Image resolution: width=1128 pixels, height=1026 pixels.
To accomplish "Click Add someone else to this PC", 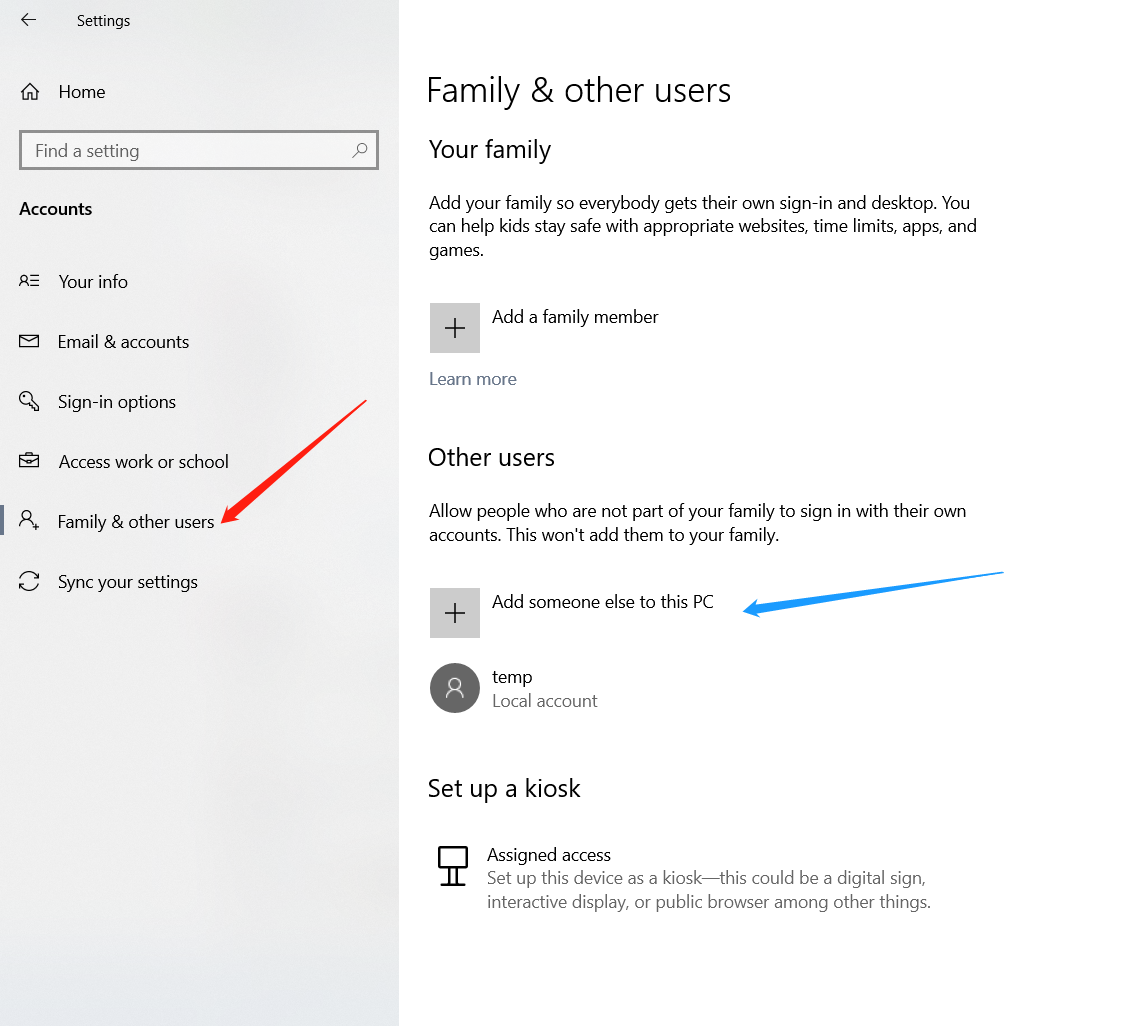I will 602,601.
